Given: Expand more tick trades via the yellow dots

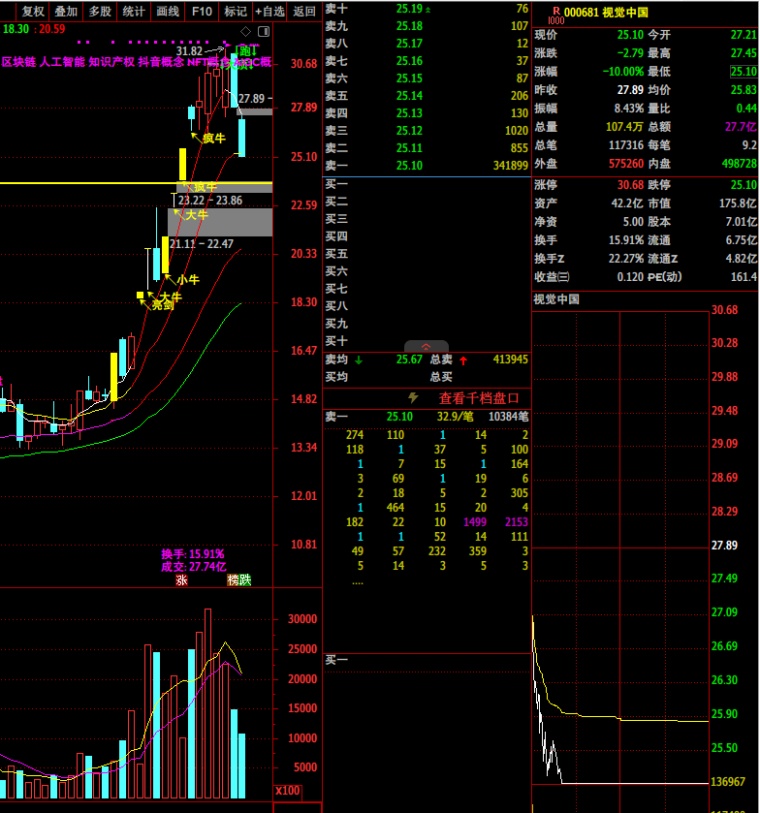Looking at the screenshot, I should pyautogui.click(x=358, y=582).
